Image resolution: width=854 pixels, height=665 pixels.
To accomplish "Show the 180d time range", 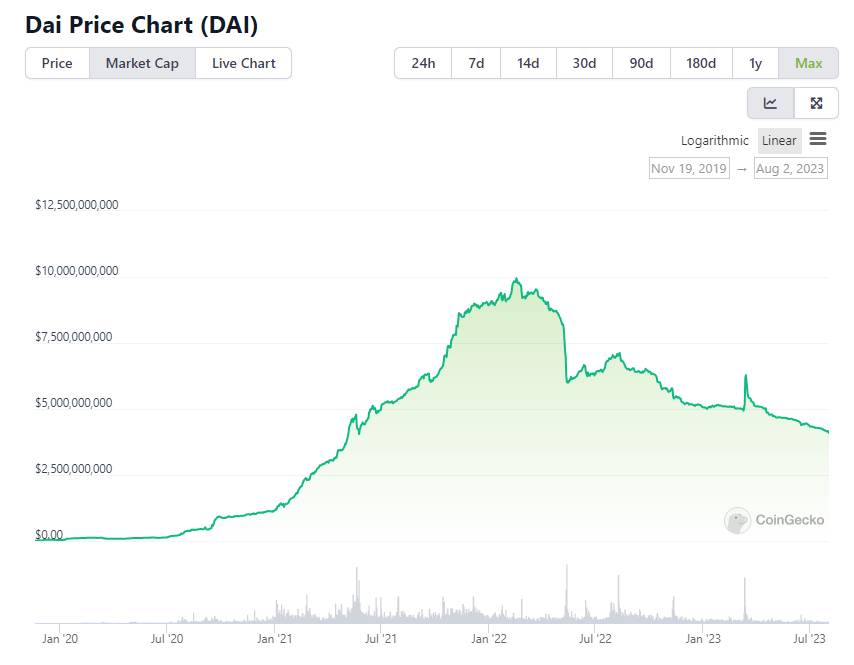I will click(x=701, y=63).
